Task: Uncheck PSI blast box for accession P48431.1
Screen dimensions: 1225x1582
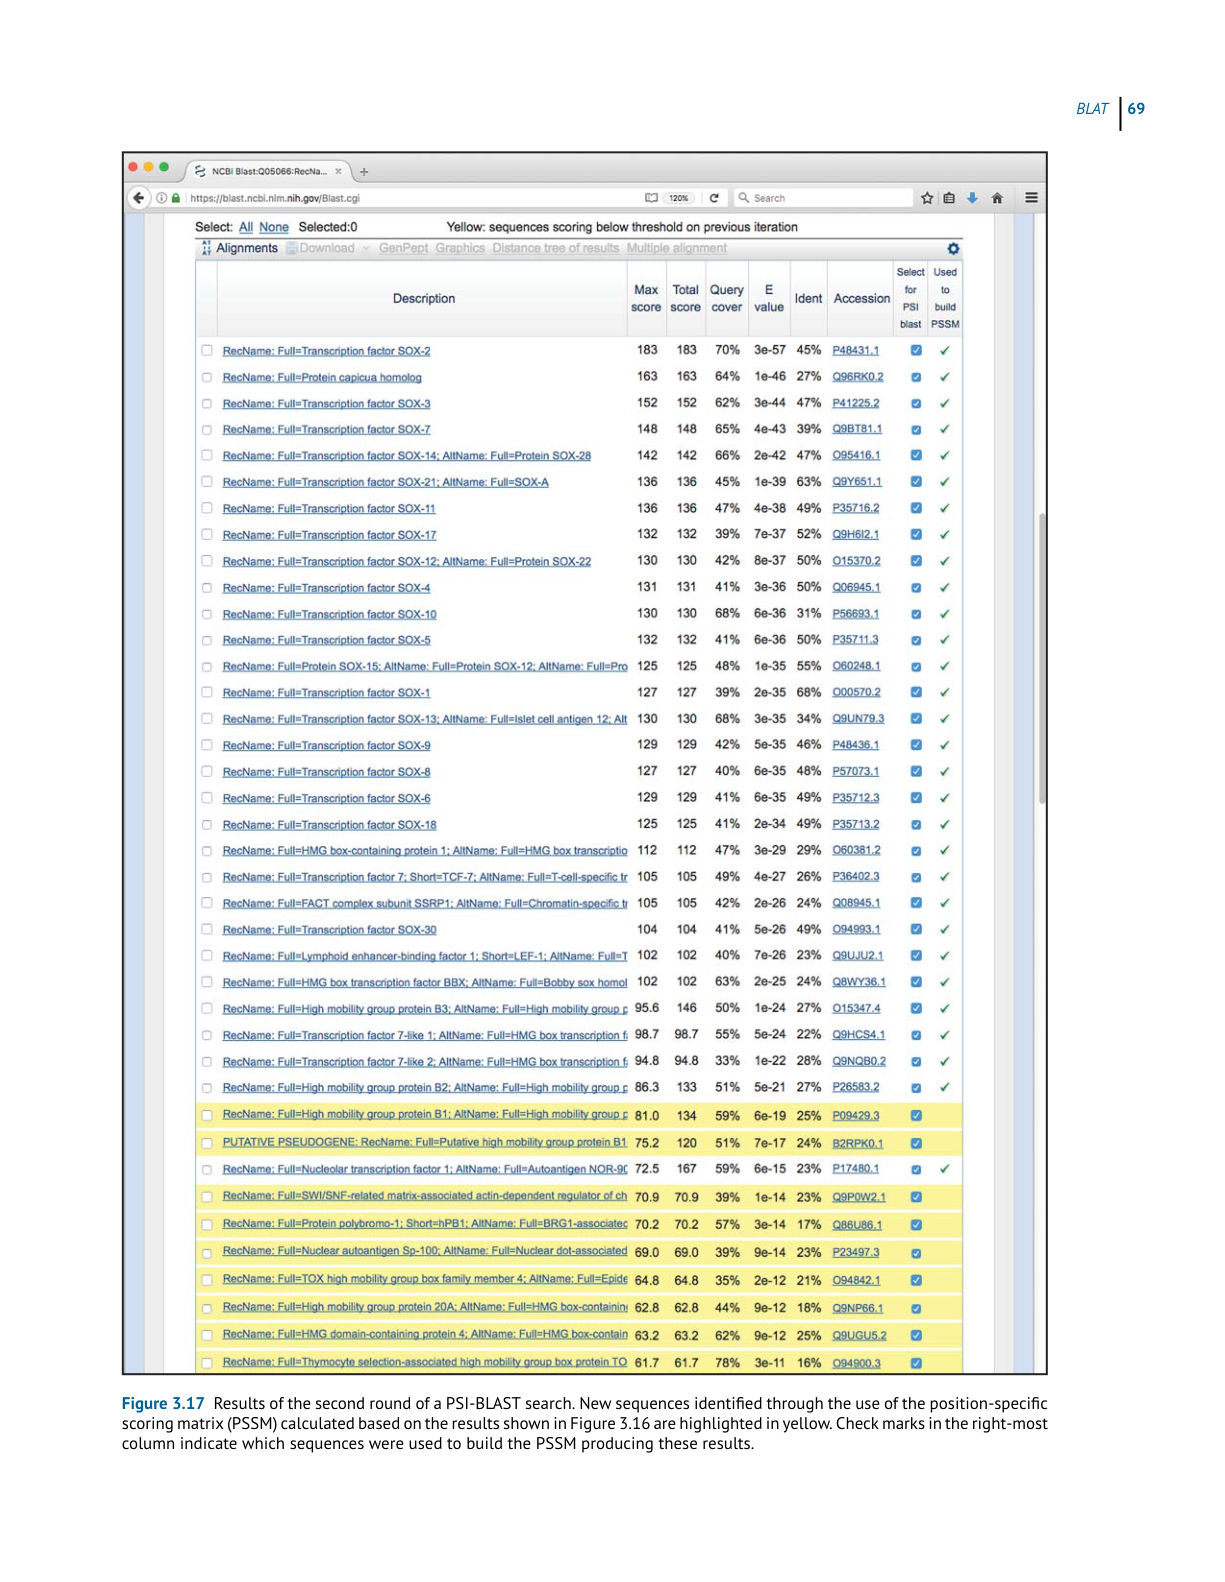Action: click(x=916, y=351)
